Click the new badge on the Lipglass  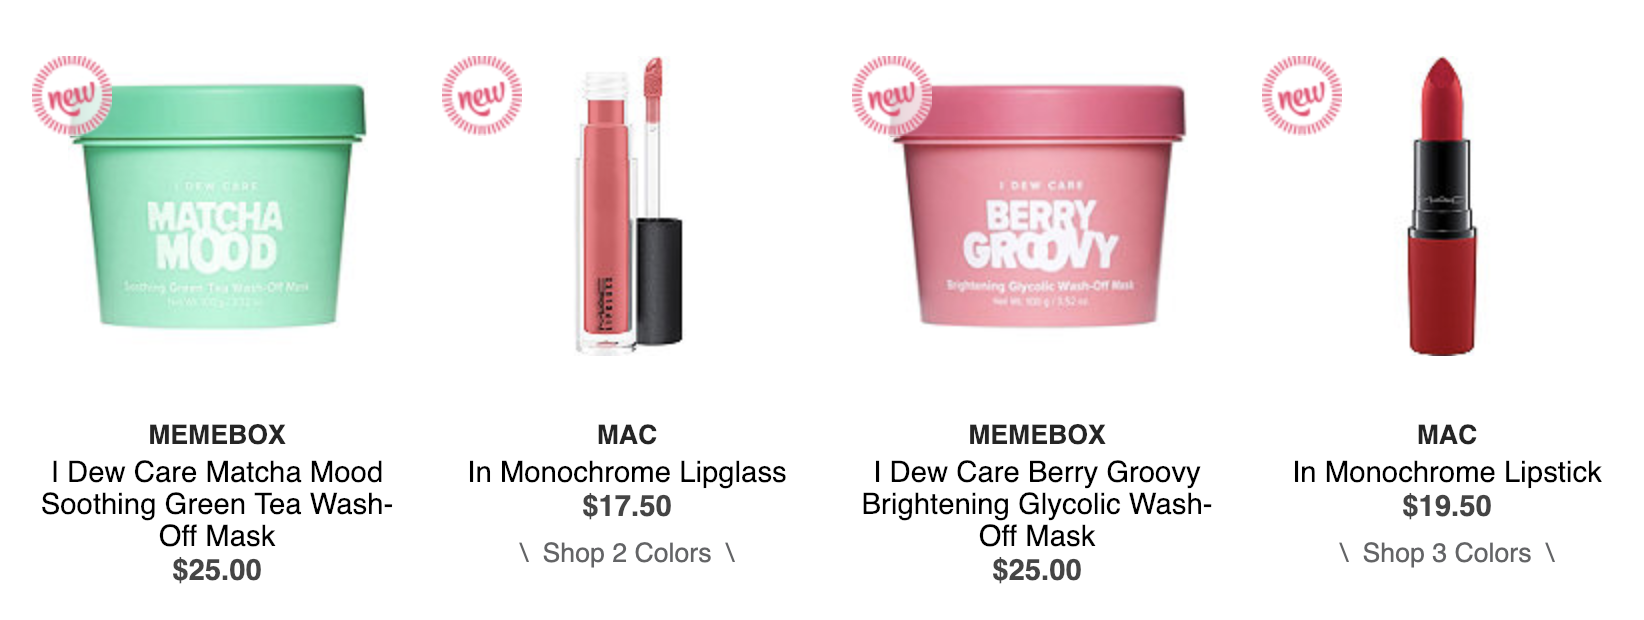(482, 96)
